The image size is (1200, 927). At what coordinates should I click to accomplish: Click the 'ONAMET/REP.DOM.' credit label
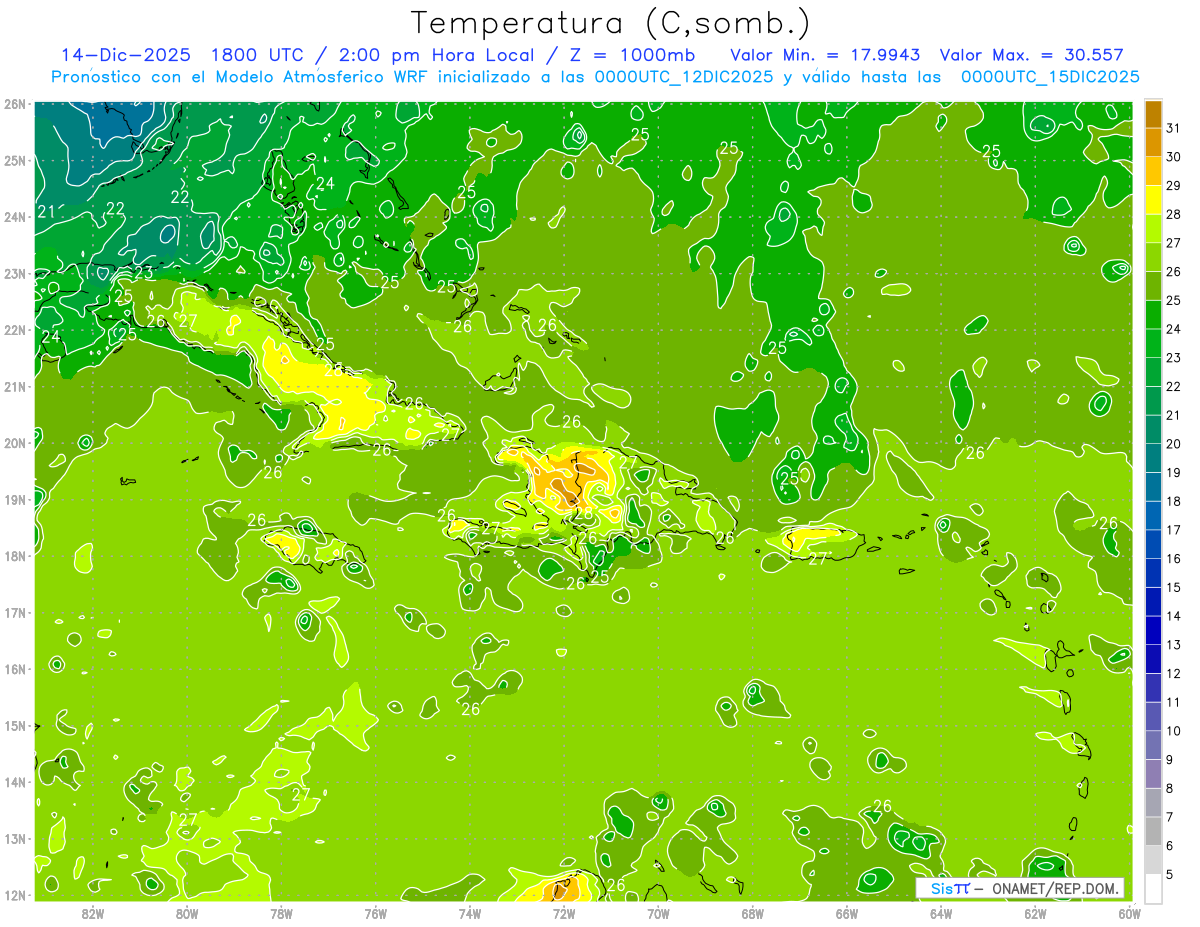pos(1057,888)
